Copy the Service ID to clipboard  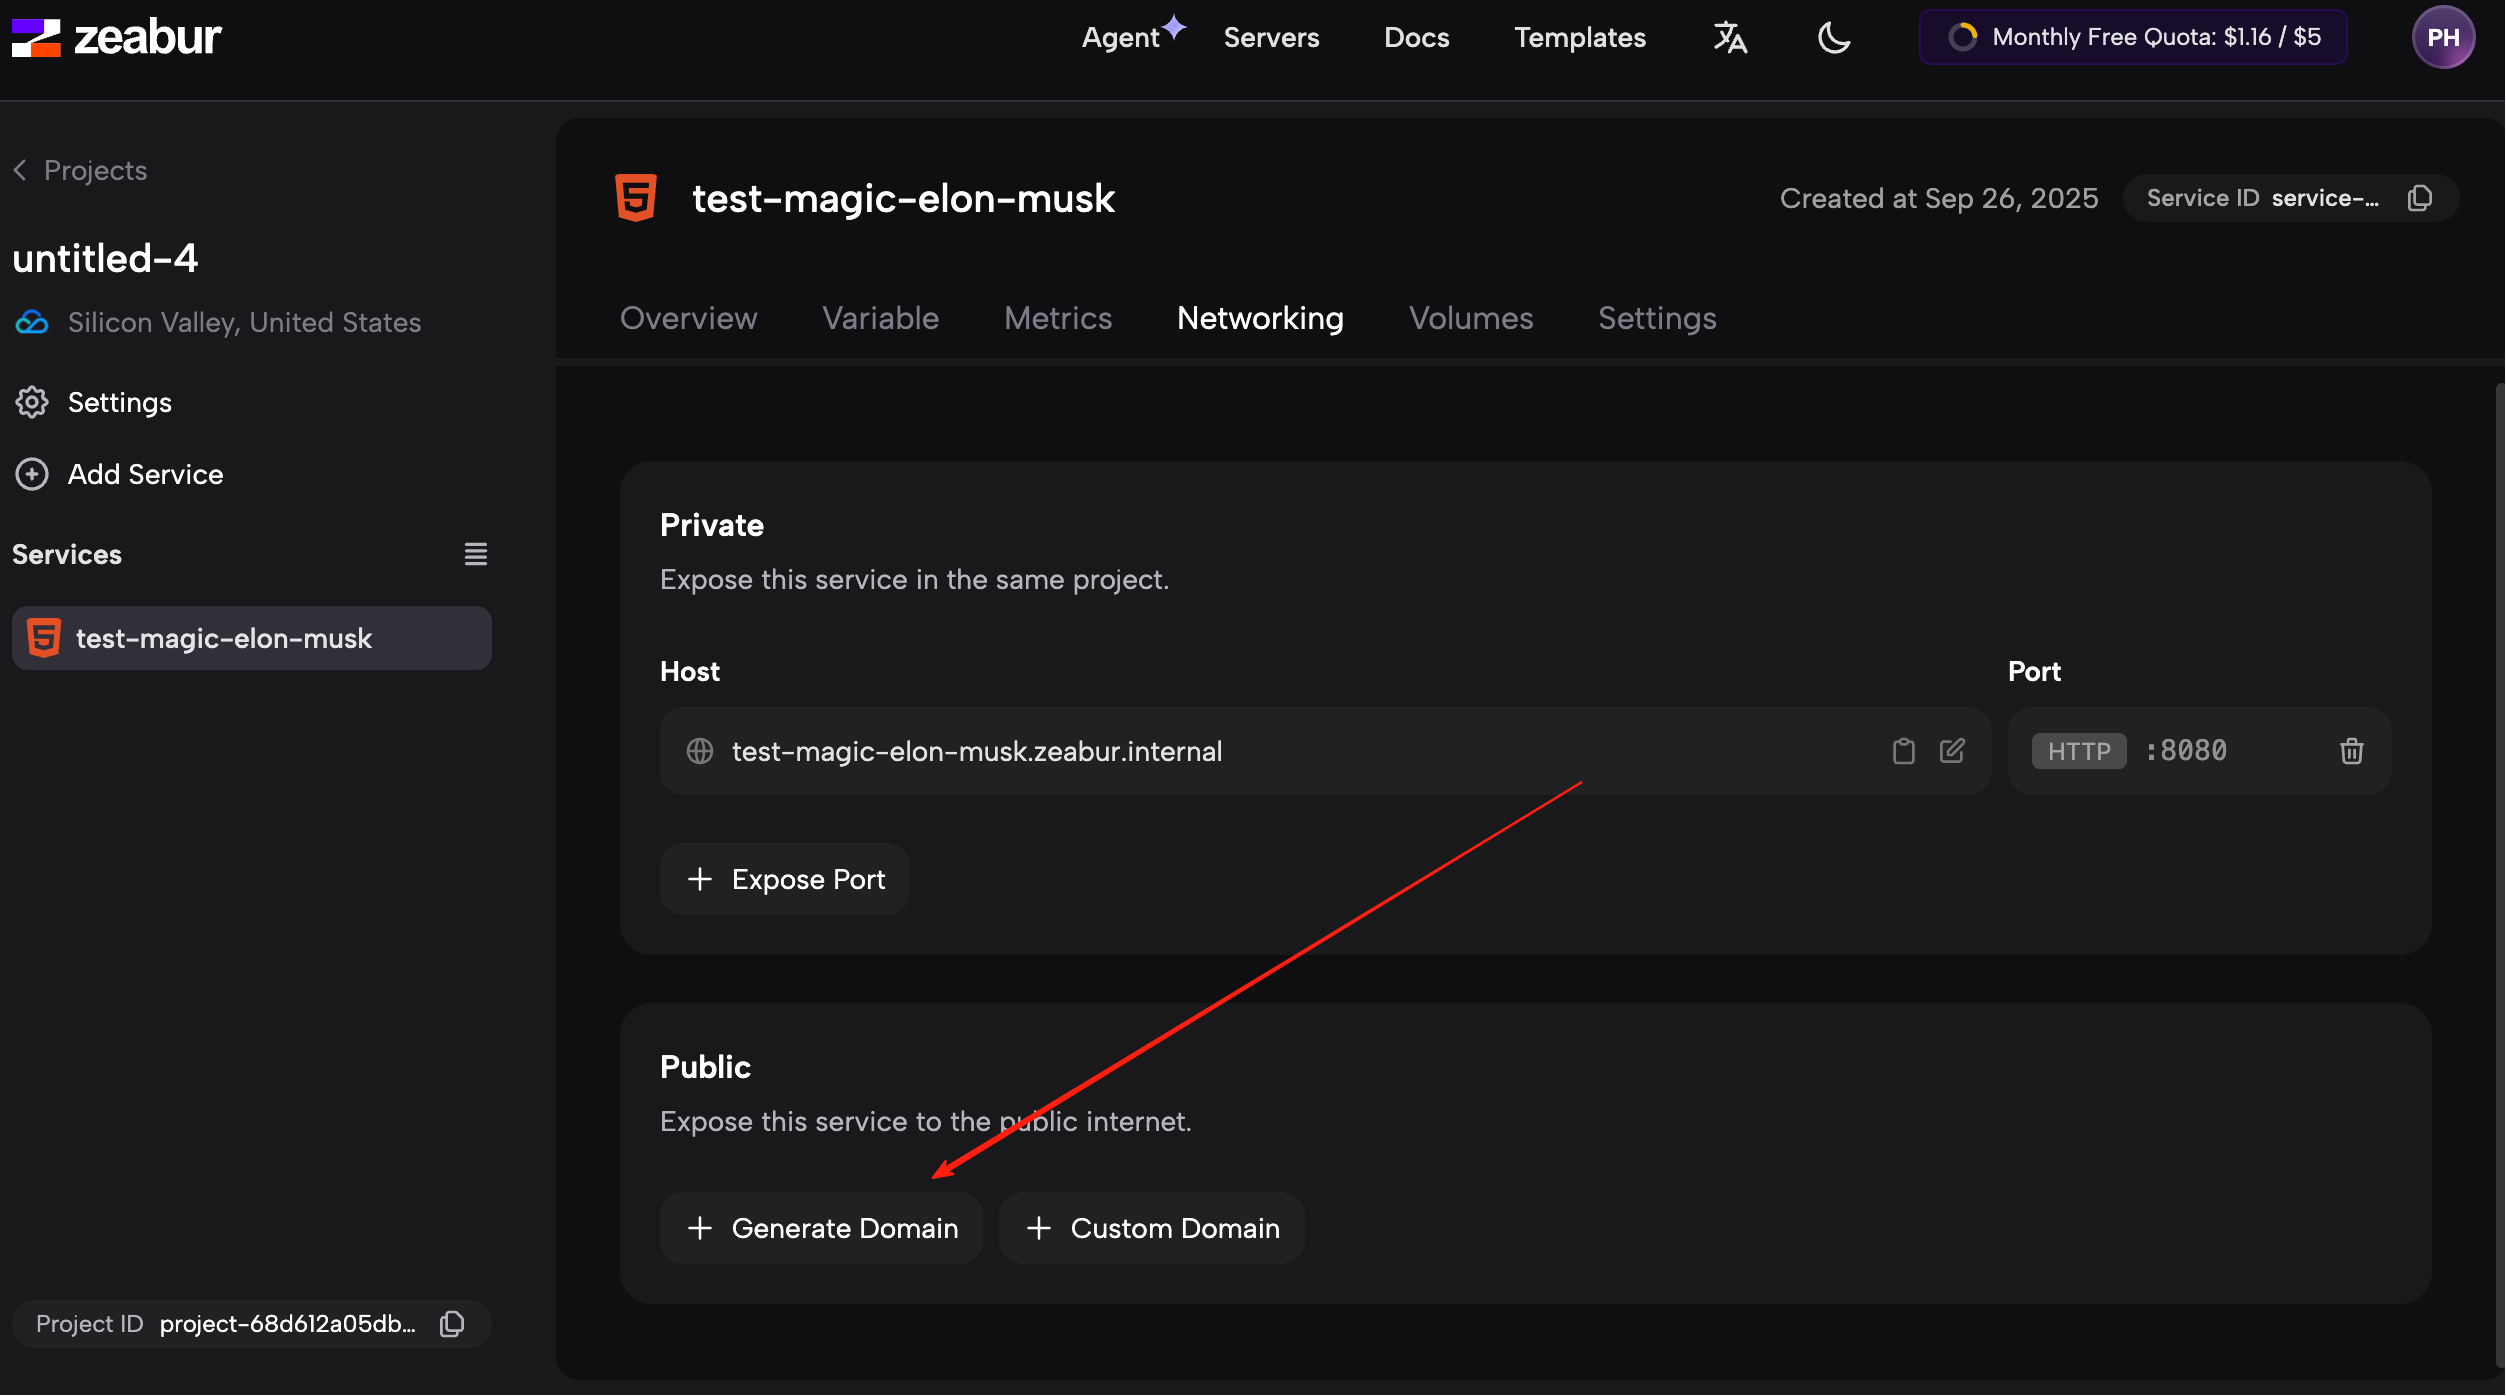tap(2419, 198)
